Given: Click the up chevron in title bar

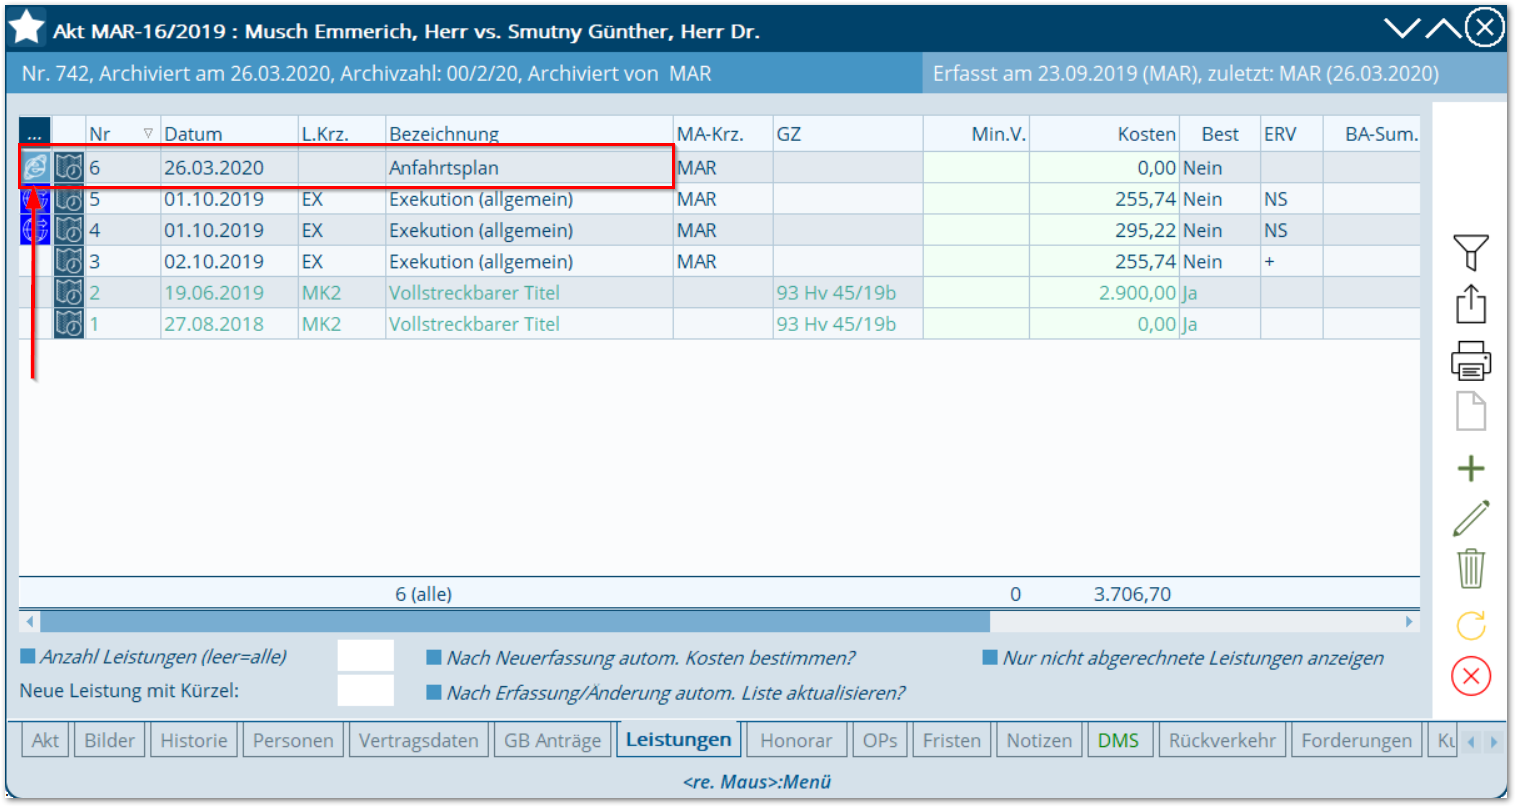Looking at the screenshot, I should (1443, 28).
